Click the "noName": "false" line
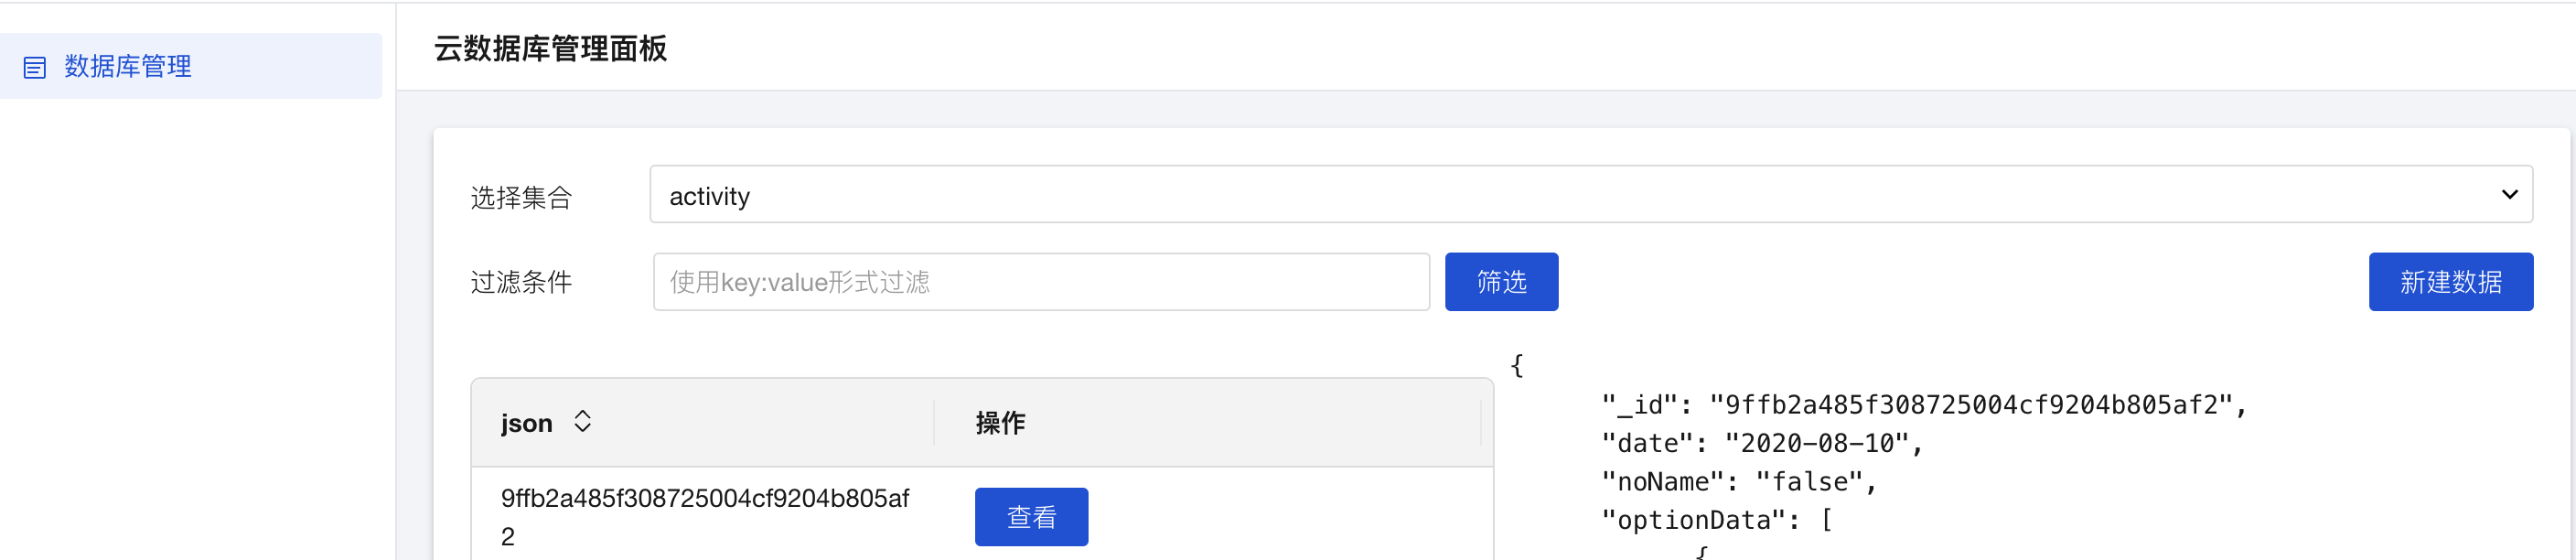The image size is (2576, 560). [1741, 481]
